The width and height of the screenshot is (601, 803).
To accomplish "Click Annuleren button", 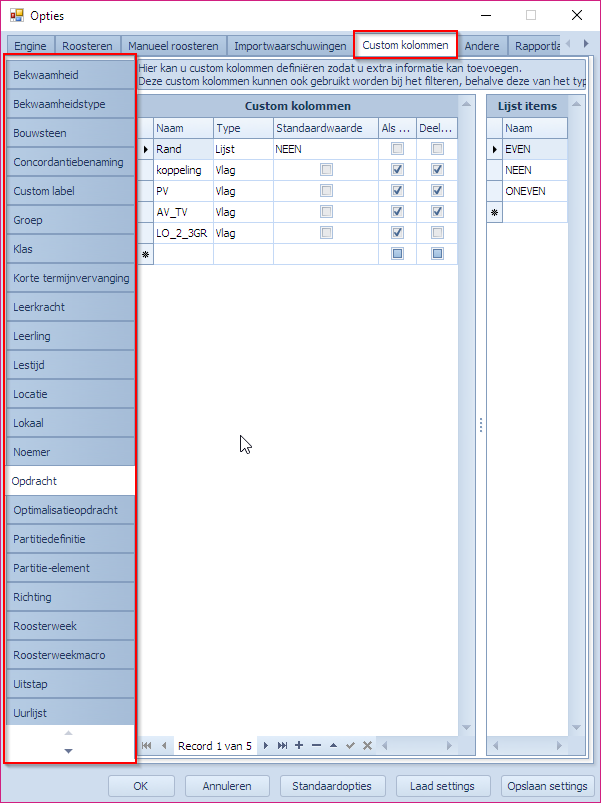I will (227, 786).
